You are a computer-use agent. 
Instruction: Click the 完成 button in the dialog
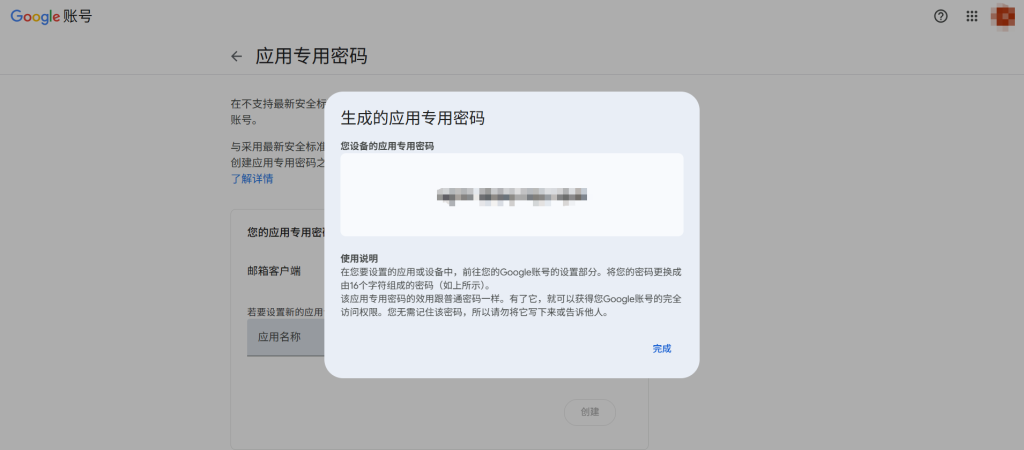(662, 349)
